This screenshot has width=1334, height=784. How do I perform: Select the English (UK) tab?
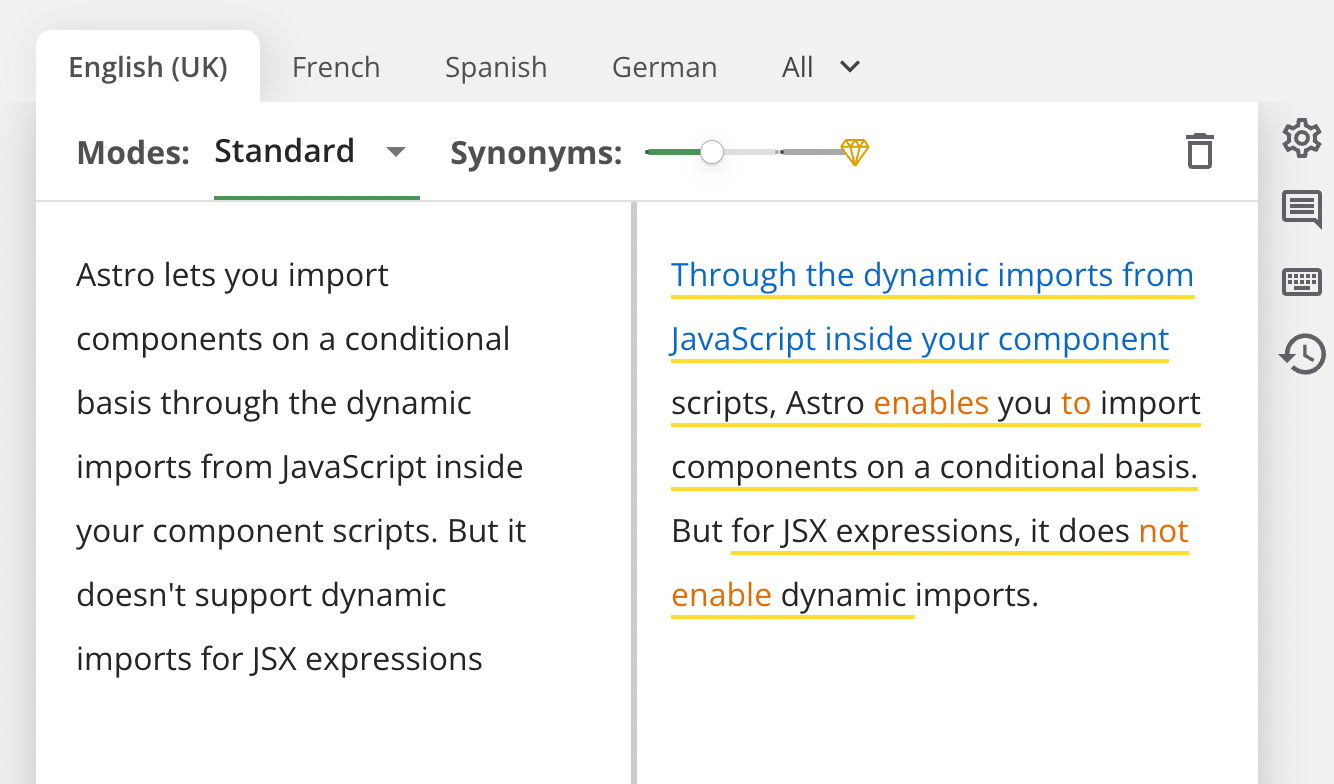coord(148,67)
